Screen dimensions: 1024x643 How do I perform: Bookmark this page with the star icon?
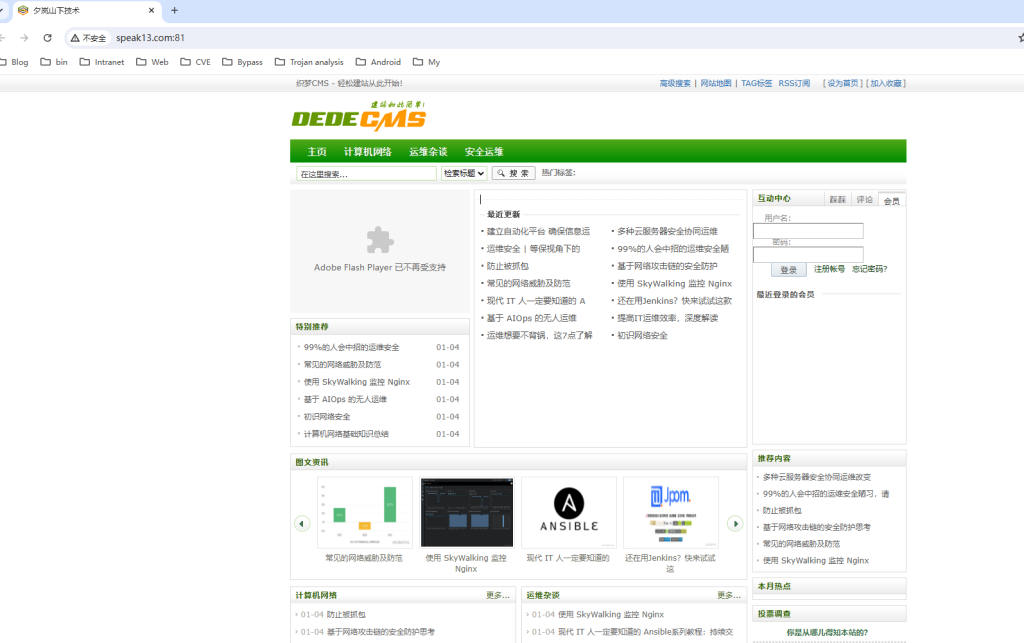tap(1019, 38)
